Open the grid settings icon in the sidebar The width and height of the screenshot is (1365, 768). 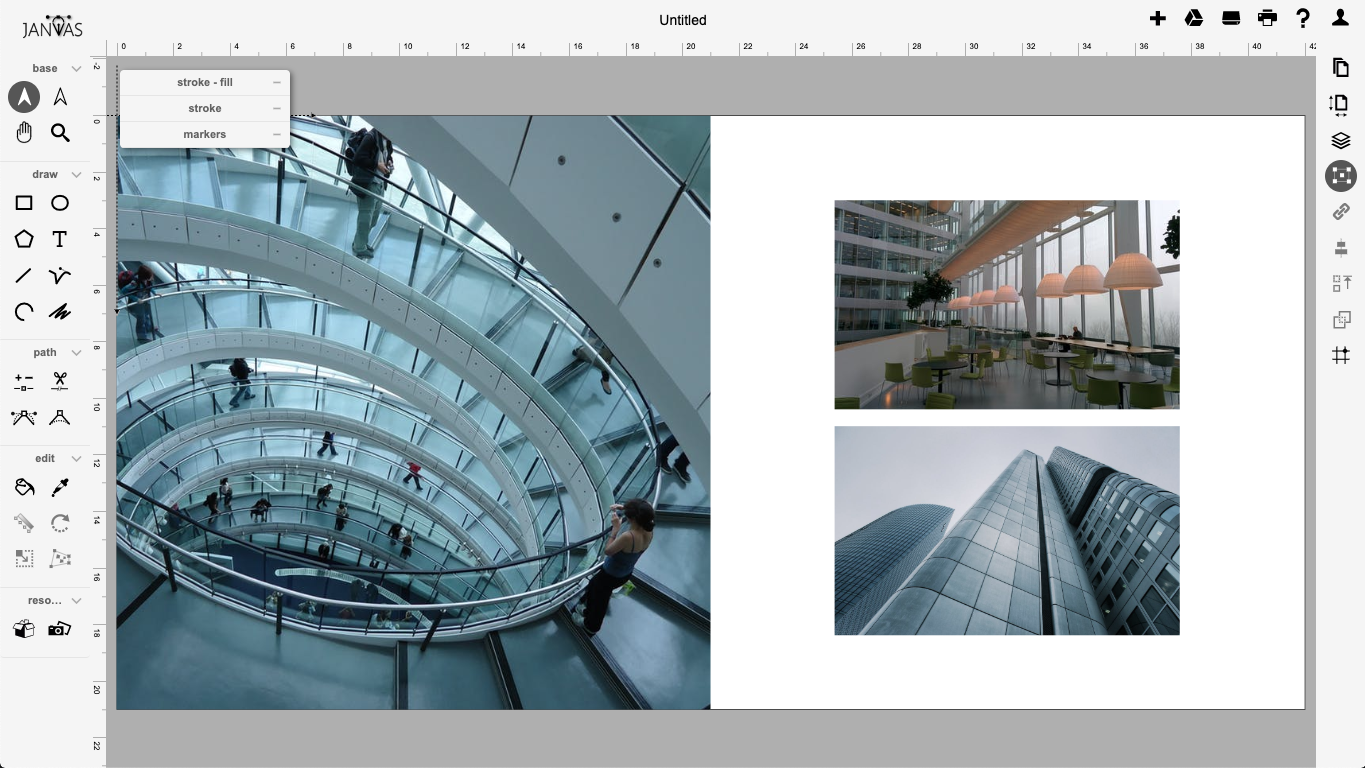(x=1340, y=355)
